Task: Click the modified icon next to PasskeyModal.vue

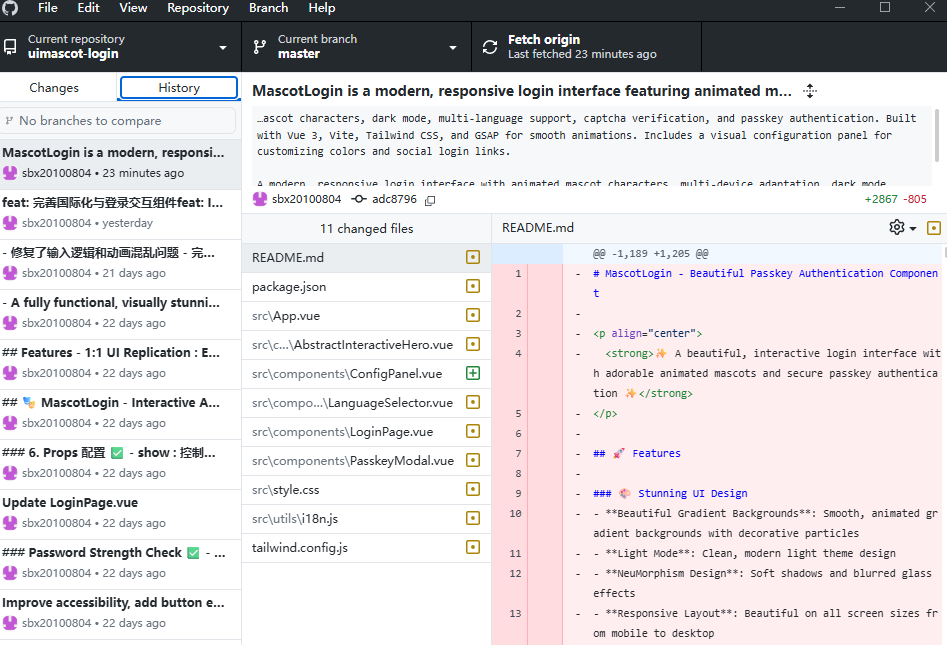Action: tap(473, 460)
